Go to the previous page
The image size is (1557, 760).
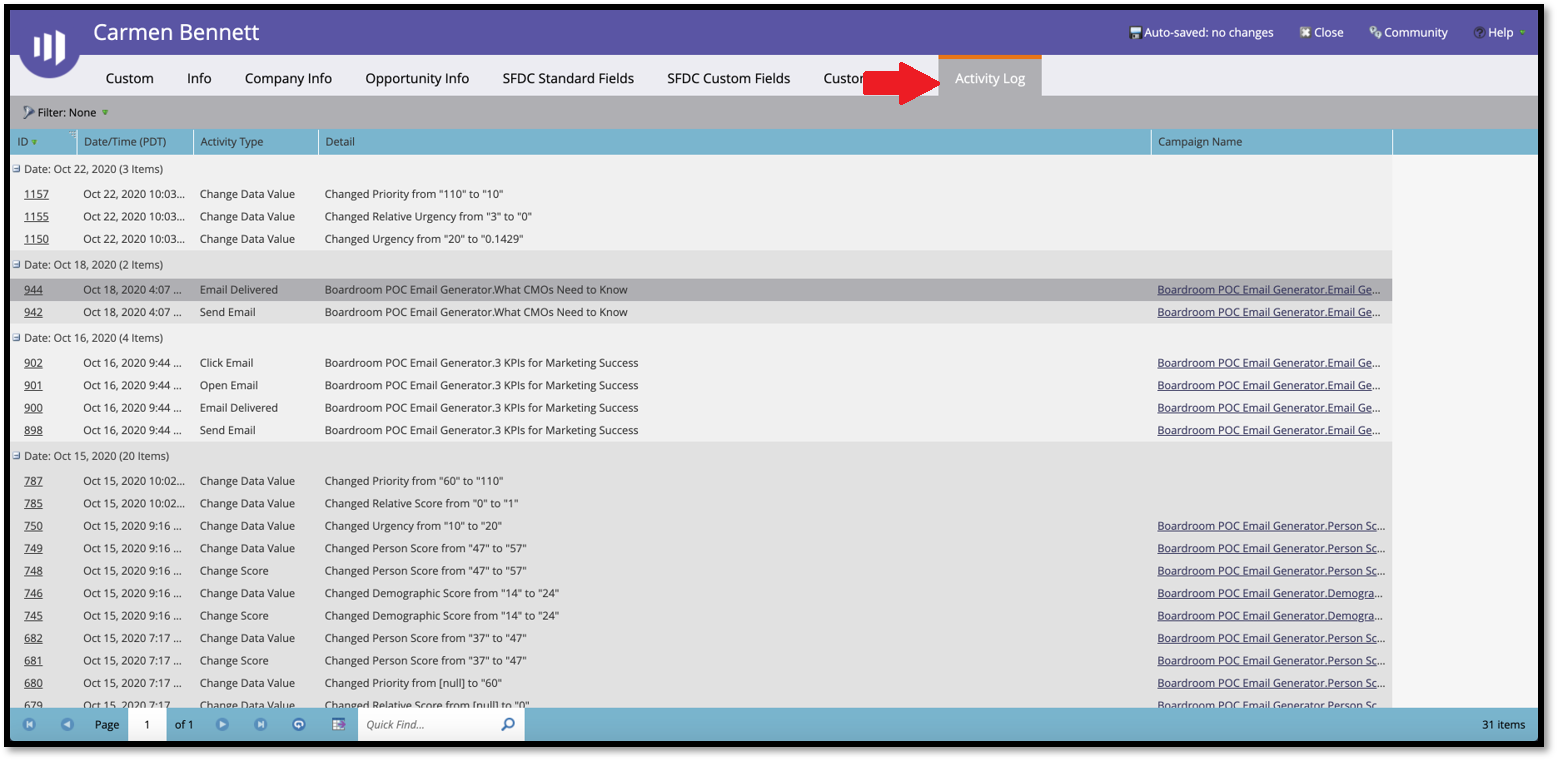click(67, 724)
